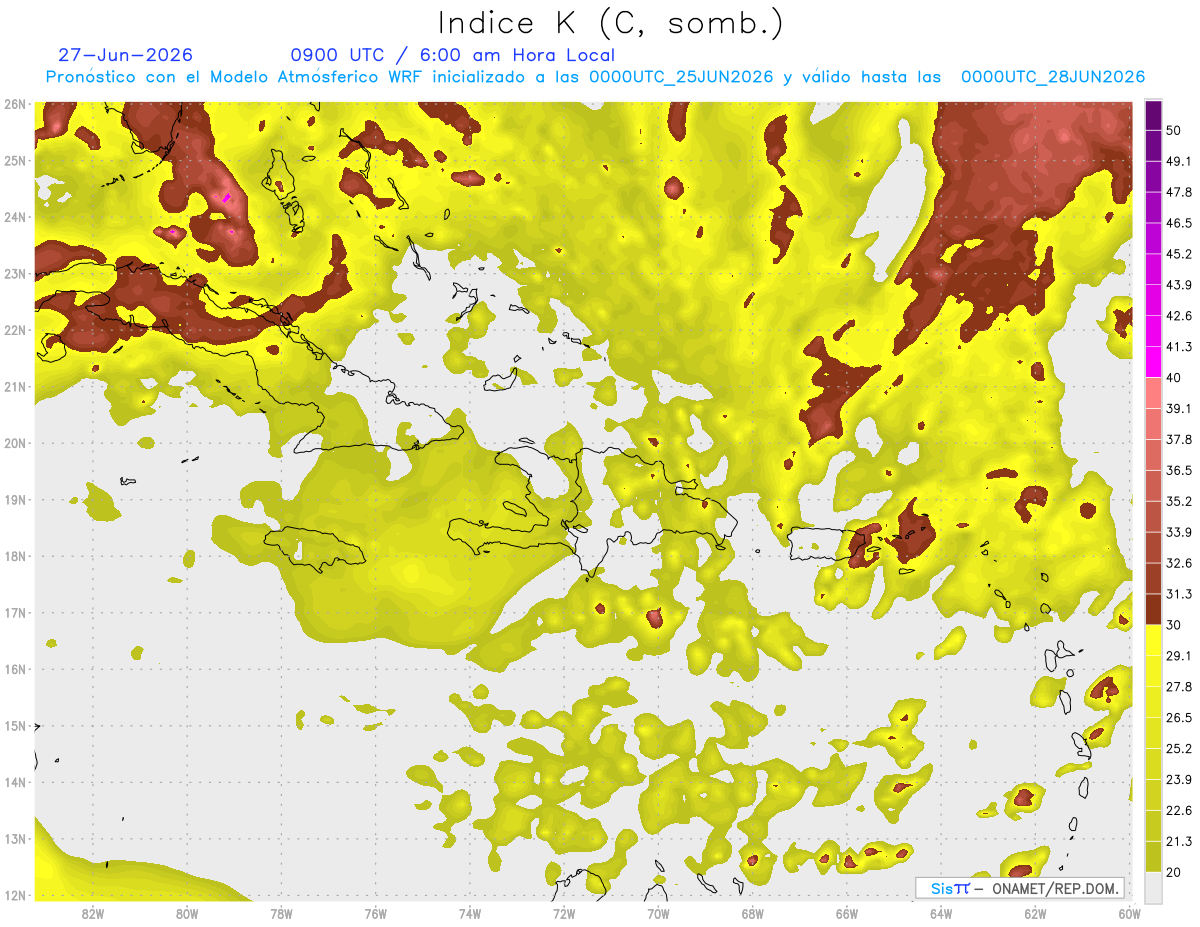Click the colorbar value '40'
This screenshot has height=927, width=1200.
coord(1173,377)
